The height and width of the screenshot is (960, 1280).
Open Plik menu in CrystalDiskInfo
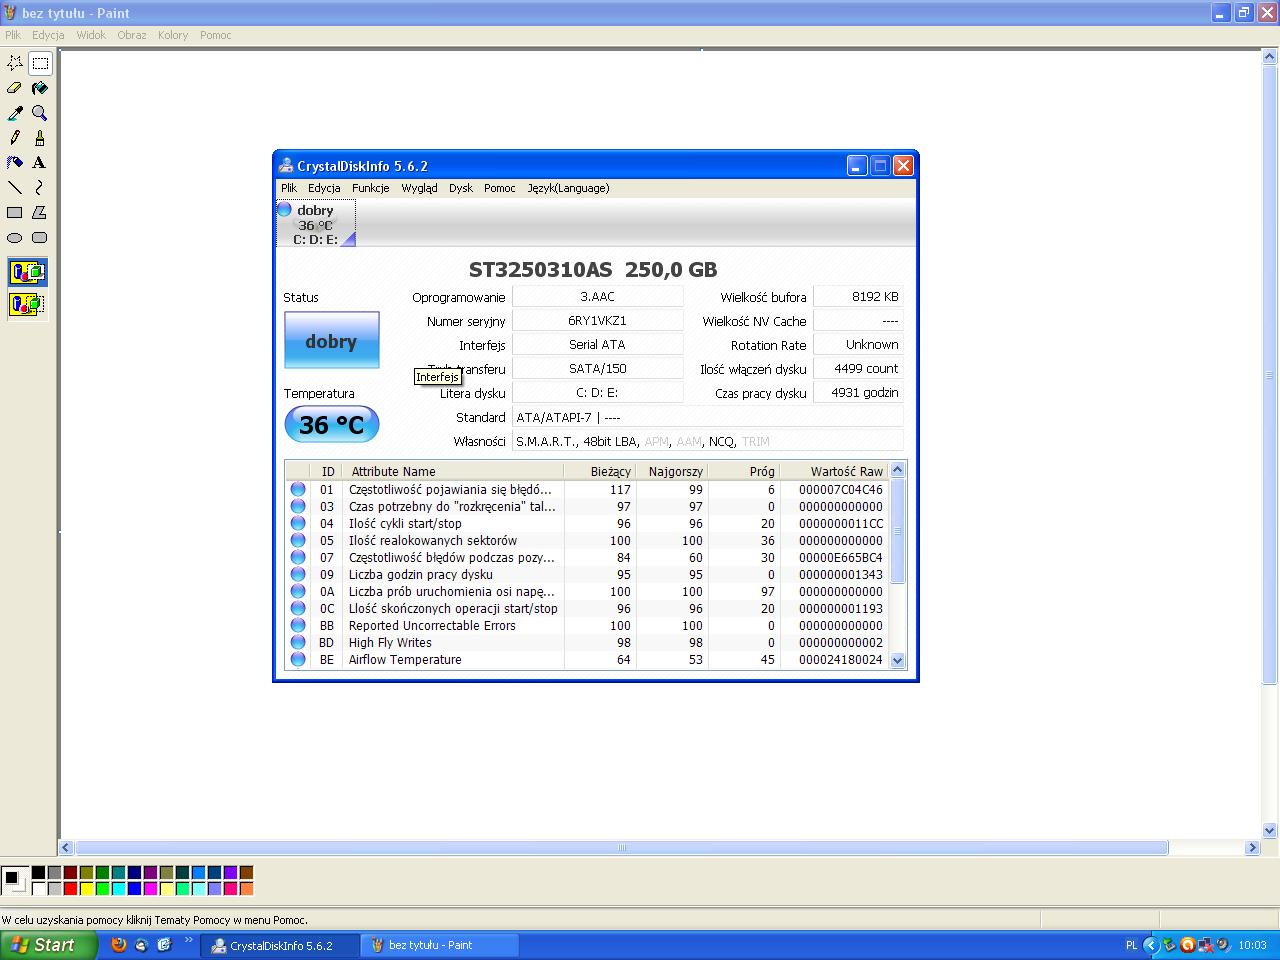click(x=289, y=188)
